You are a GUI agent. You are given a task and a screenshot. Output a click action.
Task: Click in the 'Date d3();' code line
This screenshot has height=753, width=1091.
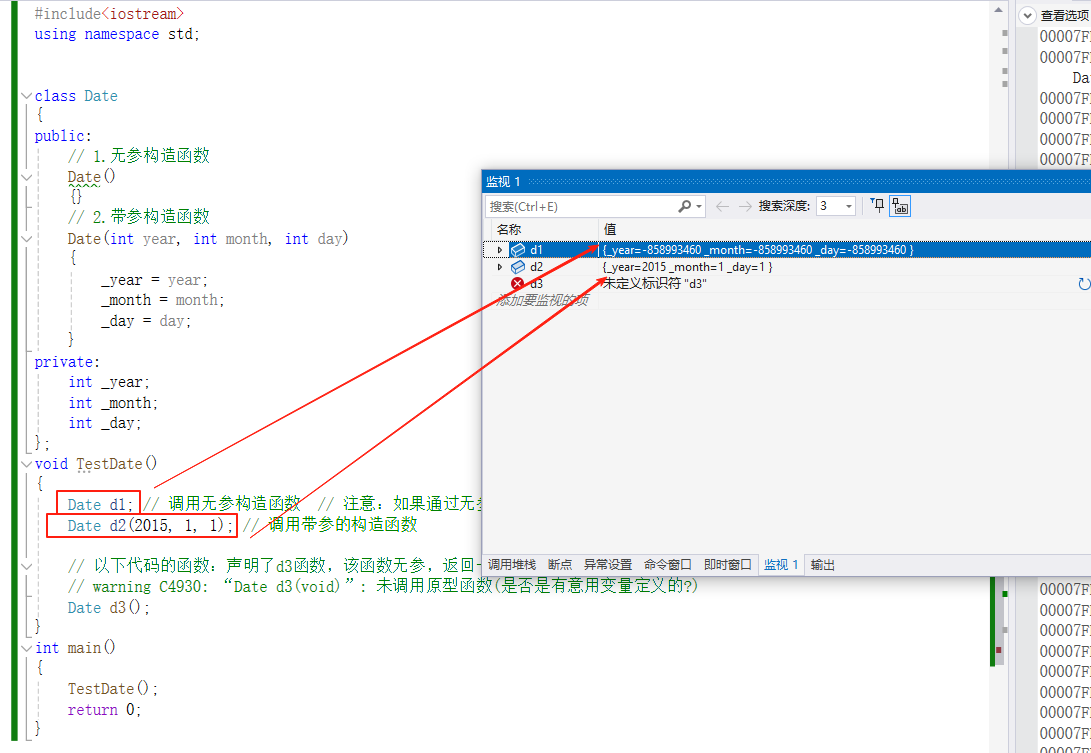point(109,608)
